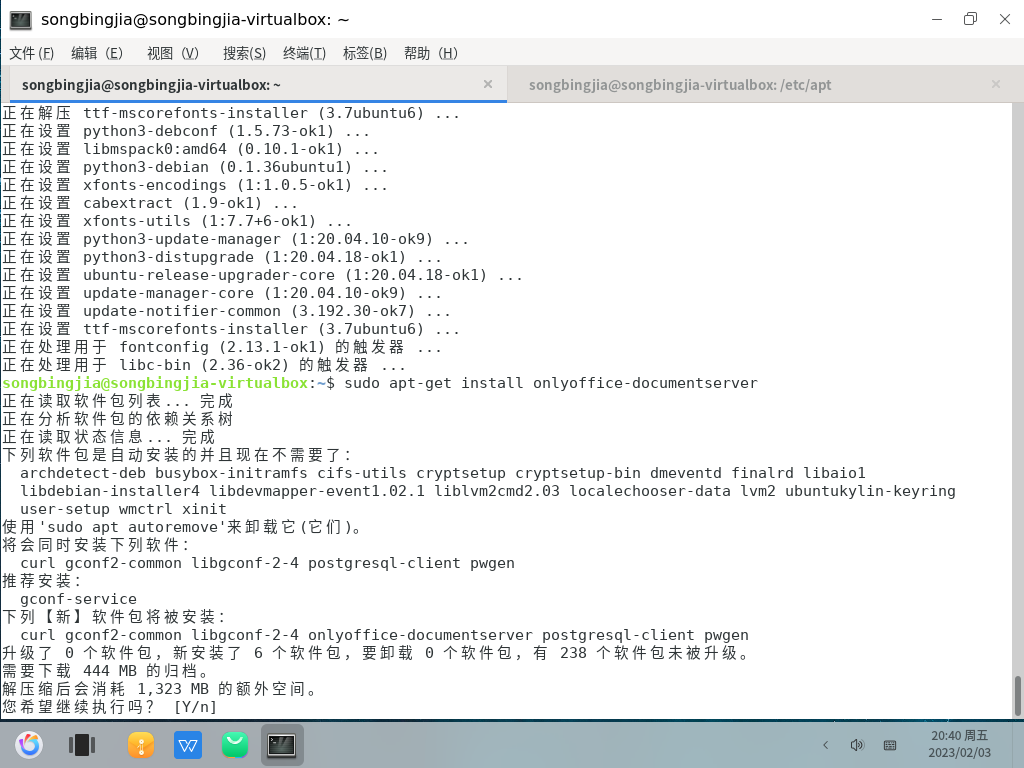This screenshot has width=1024, height=768.
Task: Click the line listing 238 packages not upgraded
Action: tap(377, 653)
